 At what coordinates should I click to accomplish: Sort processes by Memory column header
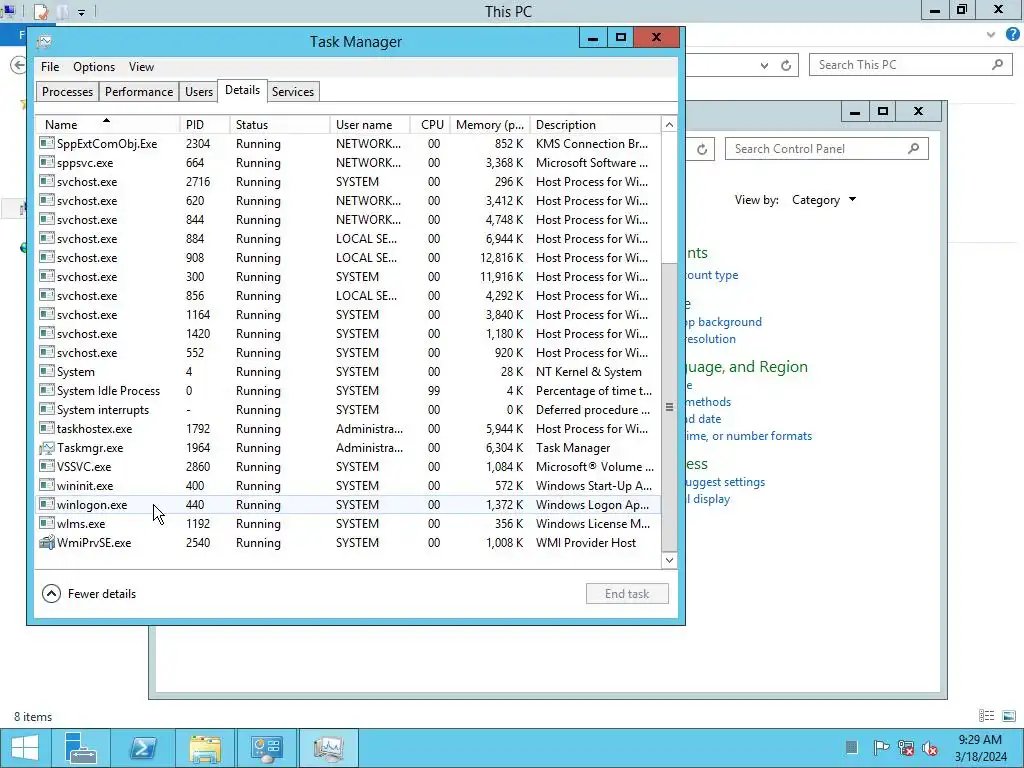pyautogui.click(x=490, y=125)
